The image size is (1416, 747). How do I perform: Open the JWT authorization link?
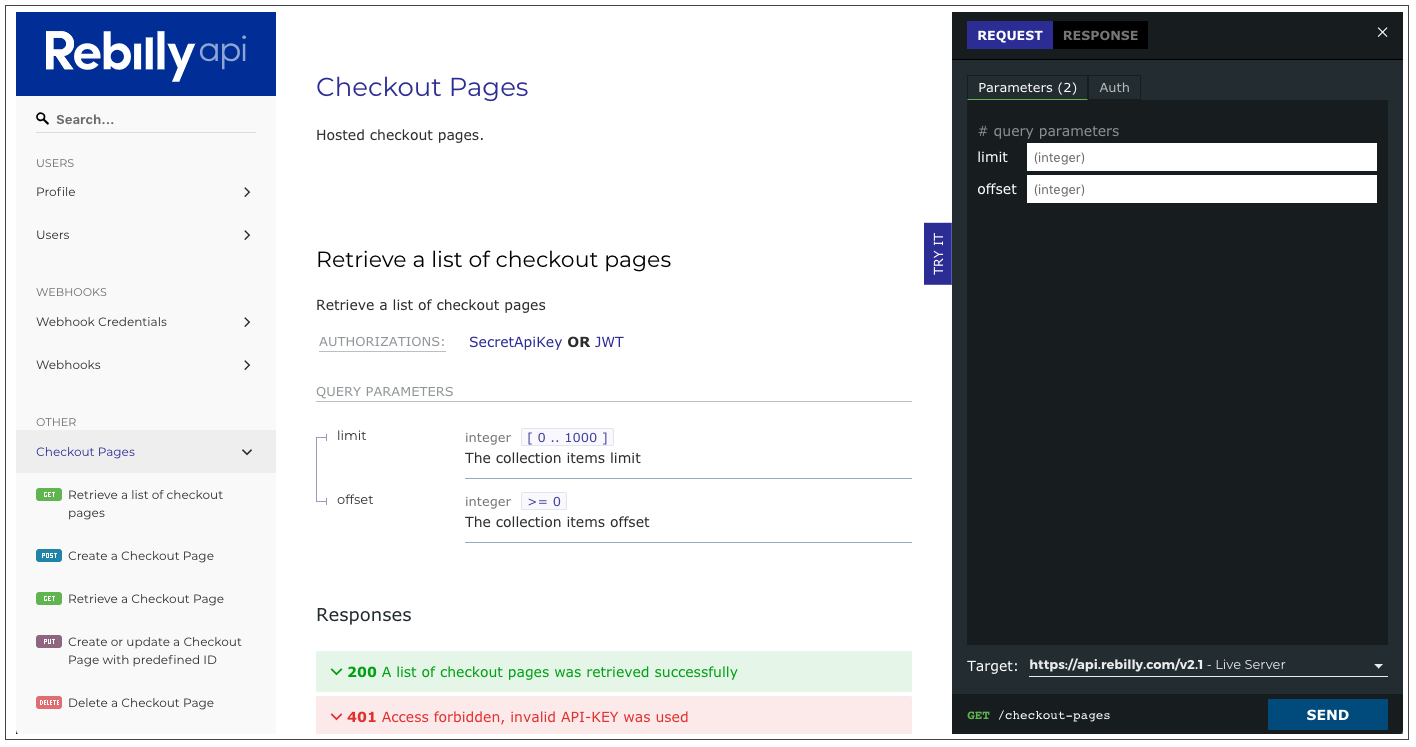(x=609, y=342)
